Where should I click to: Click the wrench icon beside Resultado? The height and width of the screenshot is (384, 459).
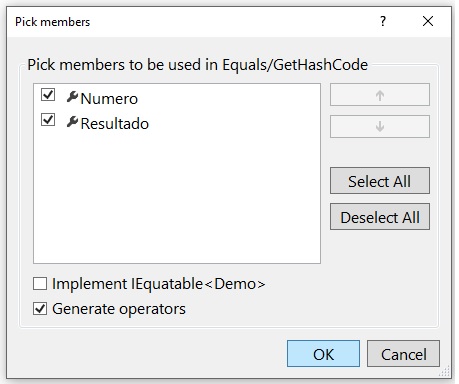tap(72, 122)
